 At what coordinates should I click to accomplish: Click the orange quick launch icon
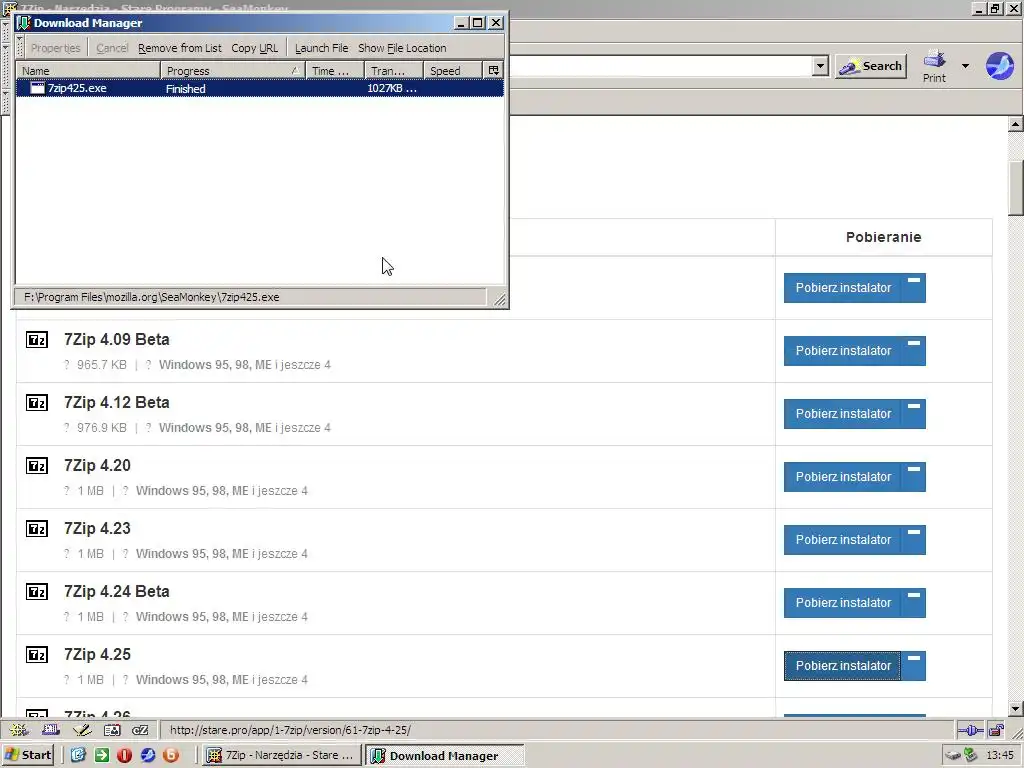171,755
